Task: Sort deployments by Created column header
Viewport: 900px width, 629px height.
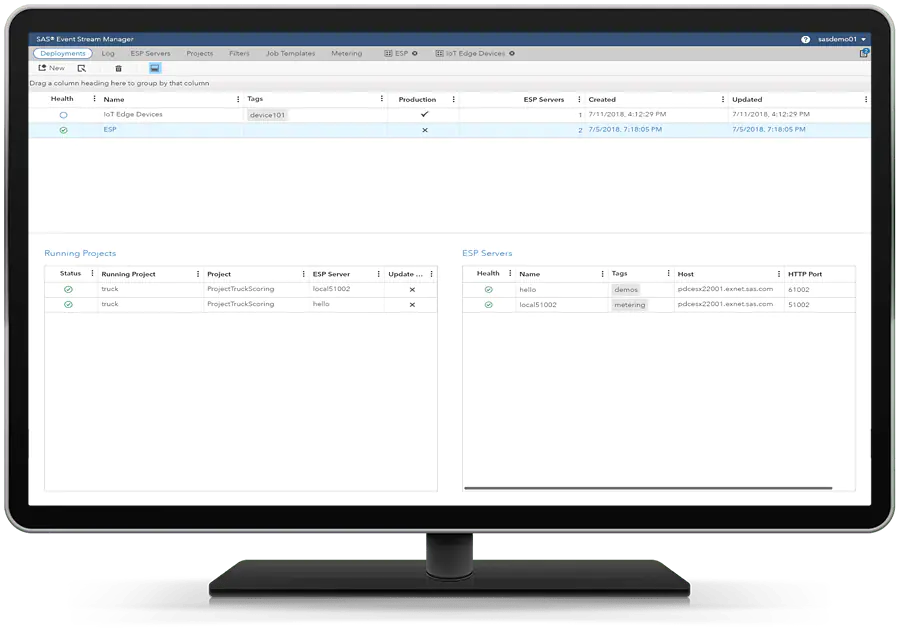Action: pos(602,99)
